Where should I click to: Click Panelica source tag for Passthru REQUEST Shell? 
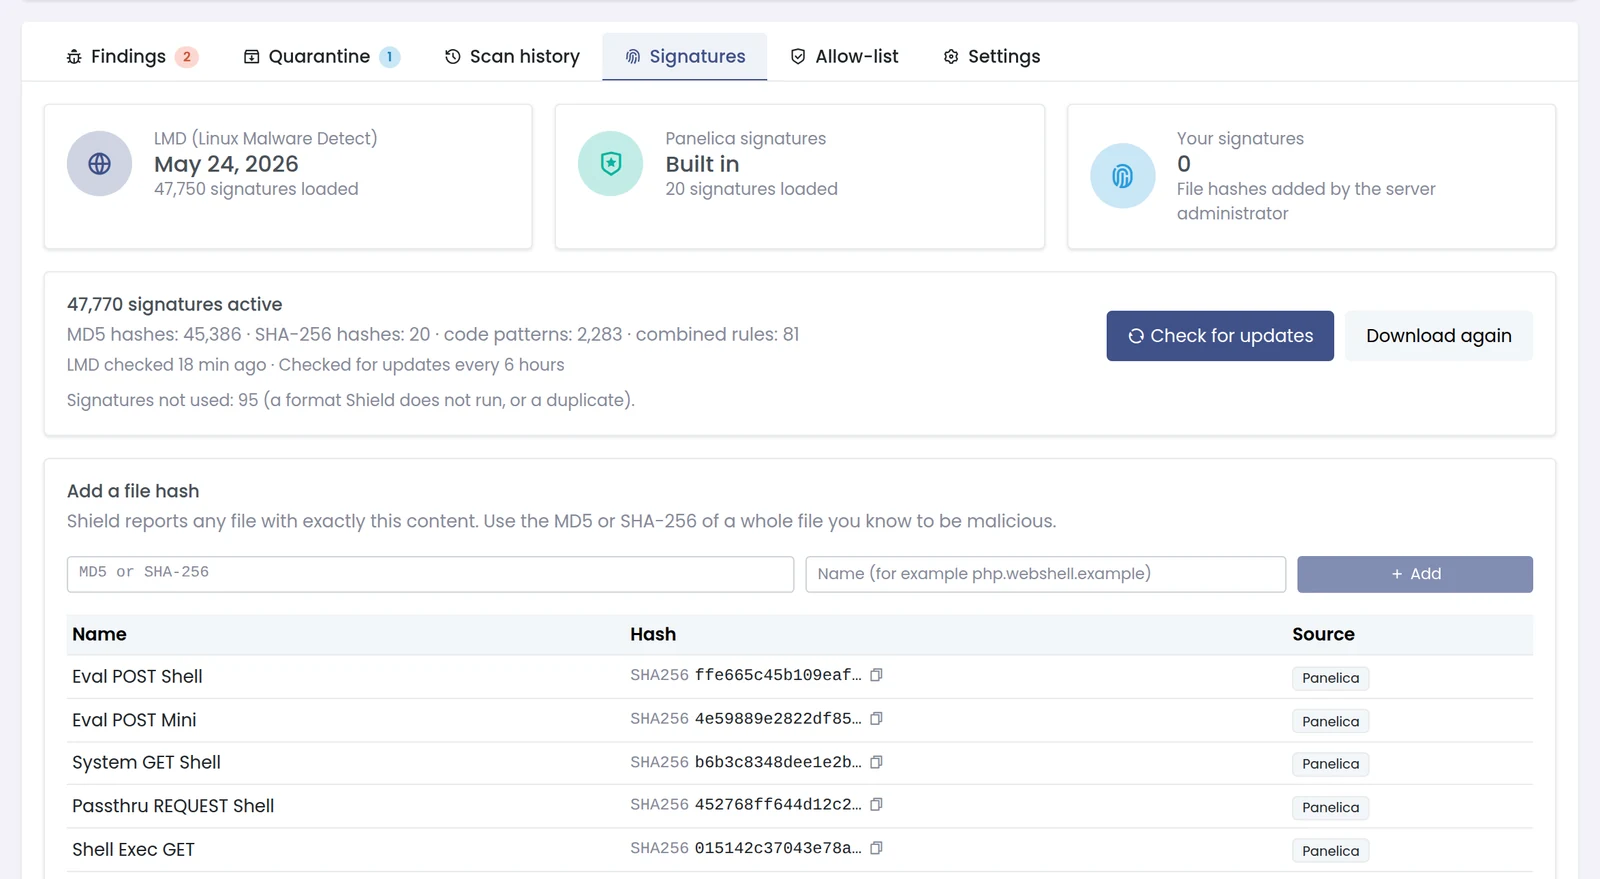pos(1330,807)
